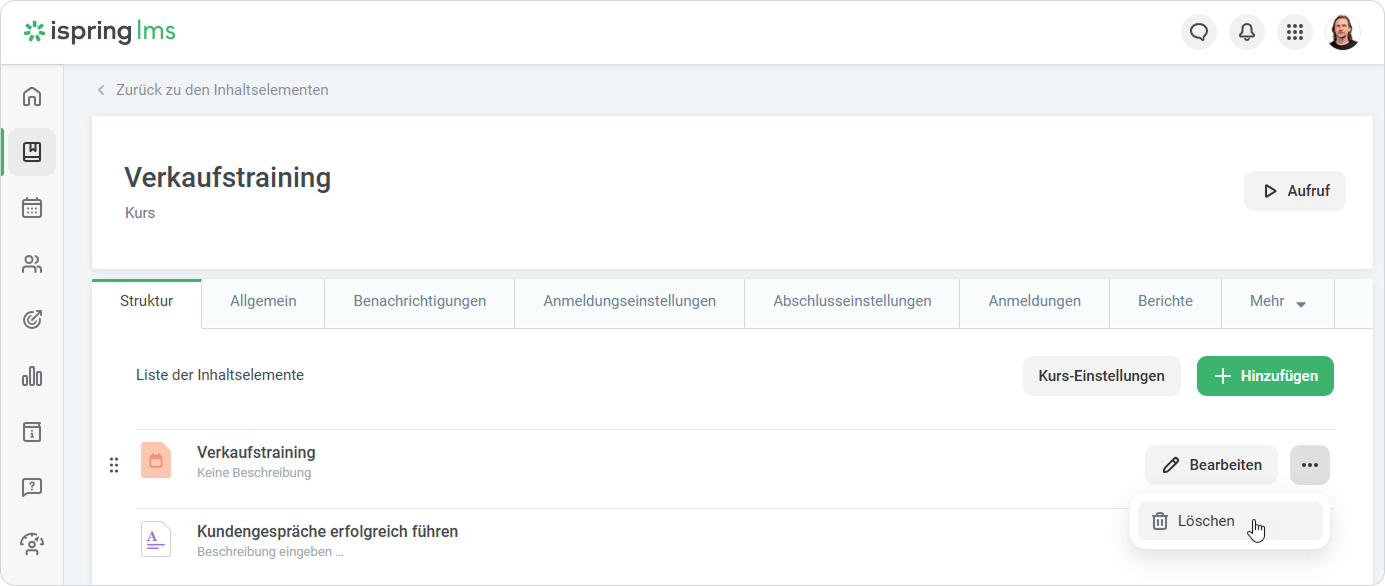This screenshot has width=1385, height=586.
Task: Open the calendar icon in sidebar
Action: pyautogui.click(x=32, y=208)
